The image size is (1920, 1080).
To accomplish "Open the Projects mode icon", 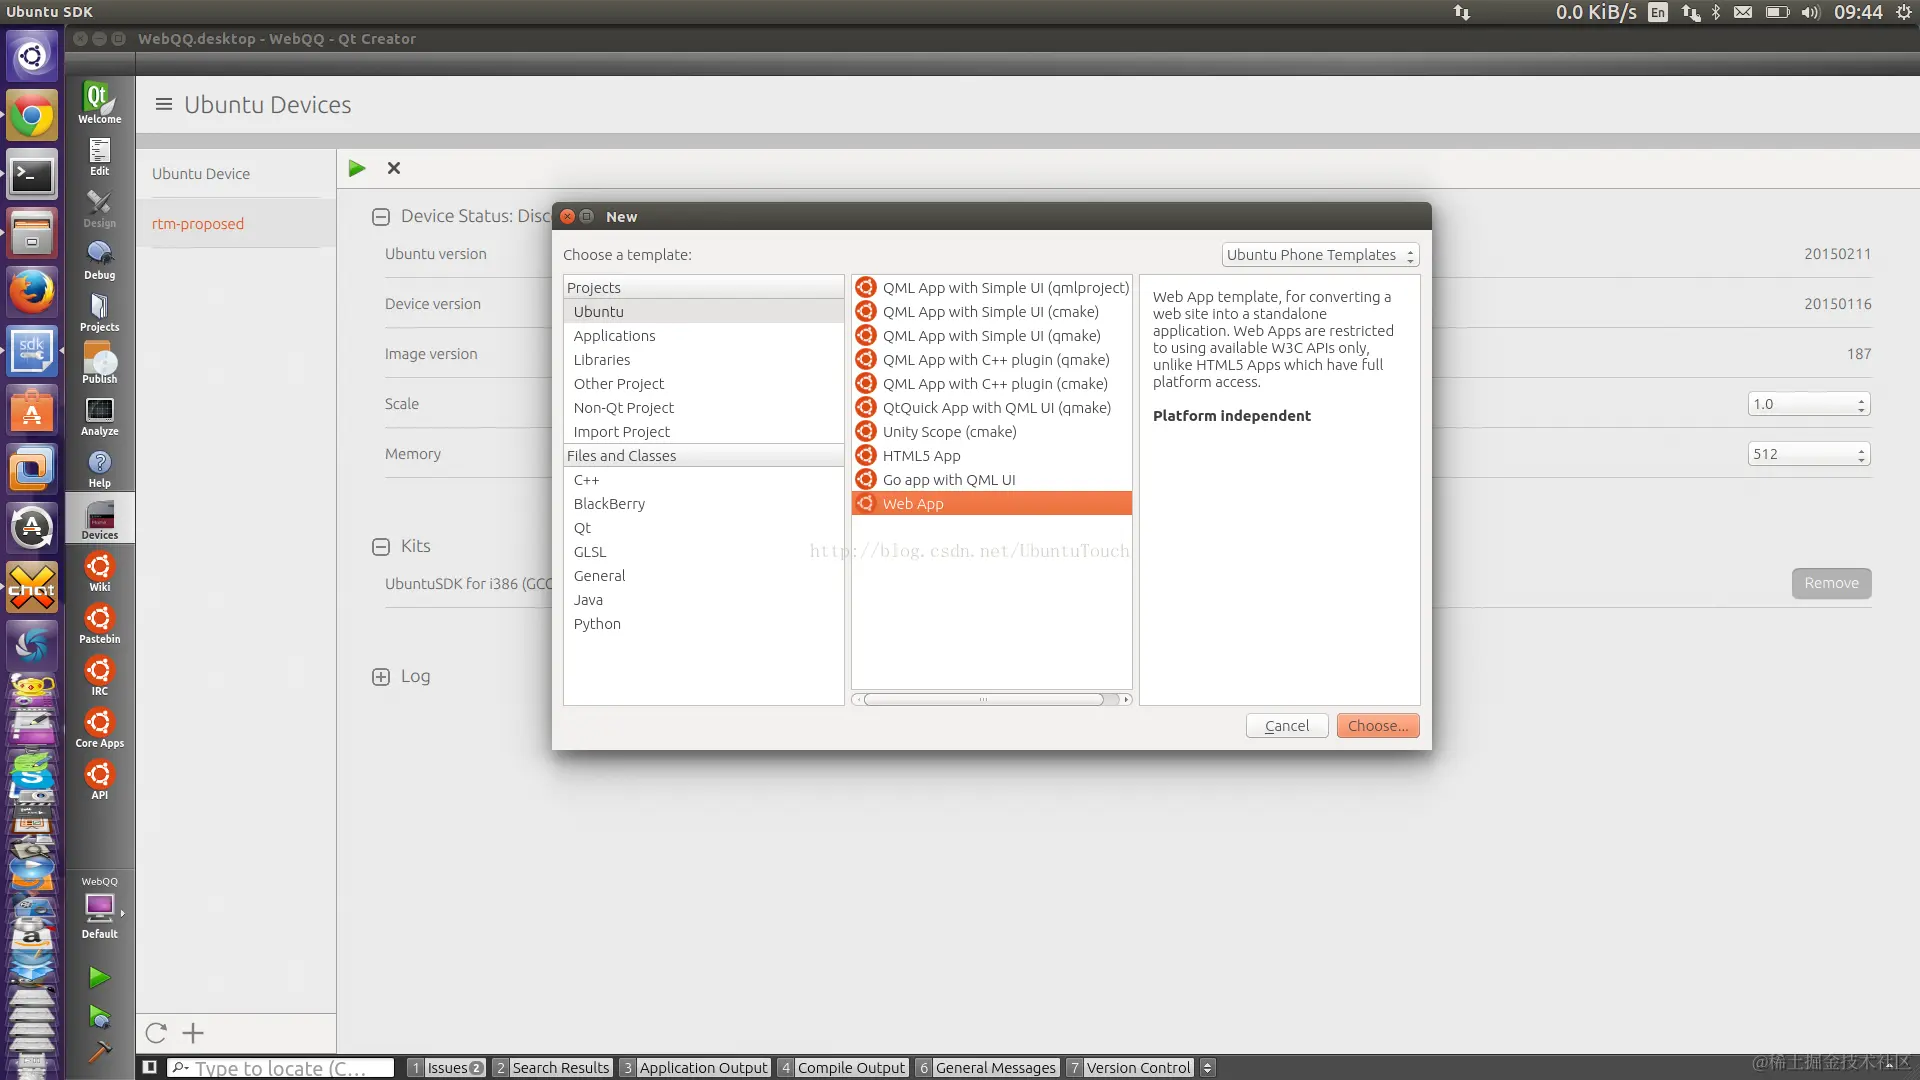I will [x=99, y=311].
